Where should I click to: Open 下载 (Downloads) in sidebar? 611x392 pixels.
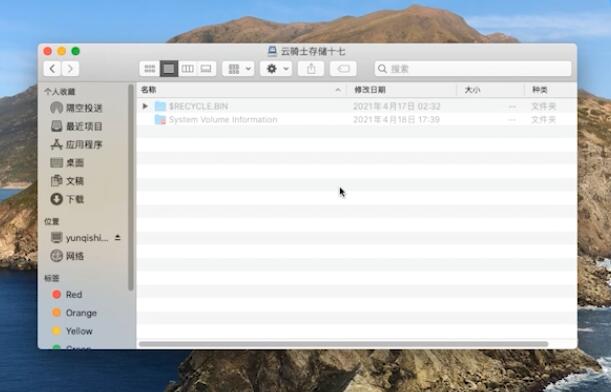(x=67, y=199)
